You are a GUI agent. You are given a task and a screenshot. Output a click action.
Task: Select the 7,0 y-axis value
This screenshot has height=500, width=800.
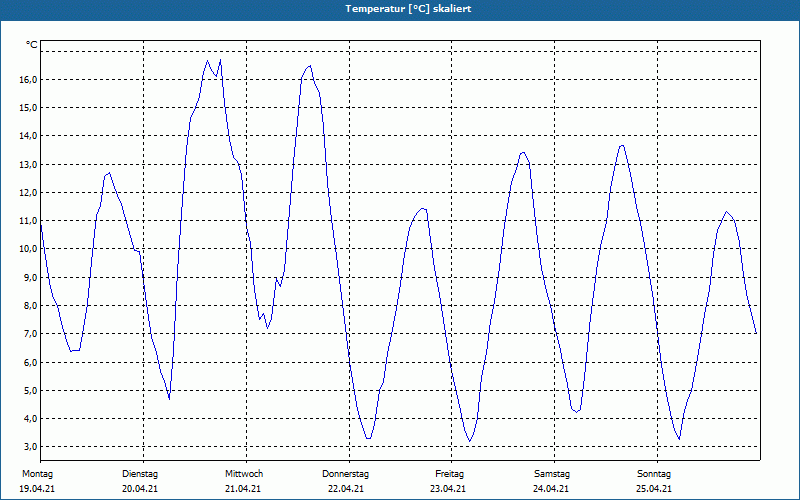(30, 334)
